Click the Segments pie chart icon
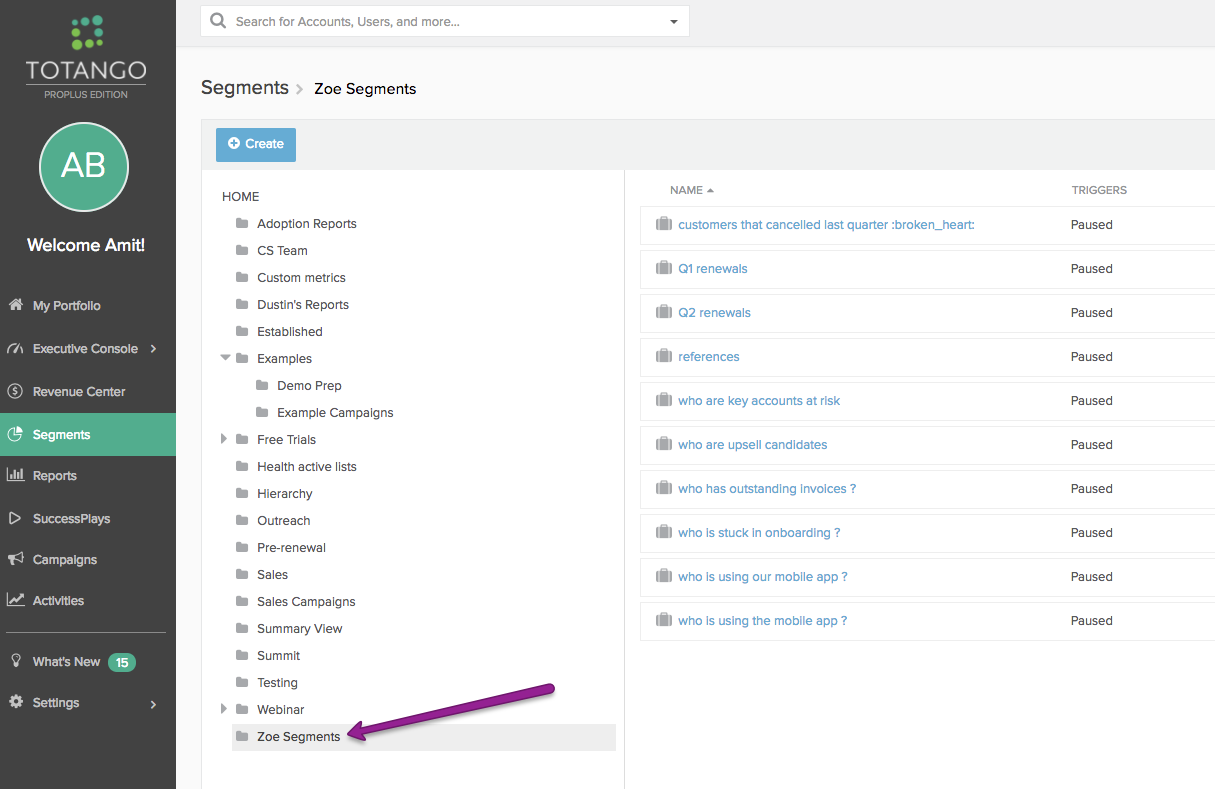Viewport: 1215px width, 789px height. coord(15,435)
